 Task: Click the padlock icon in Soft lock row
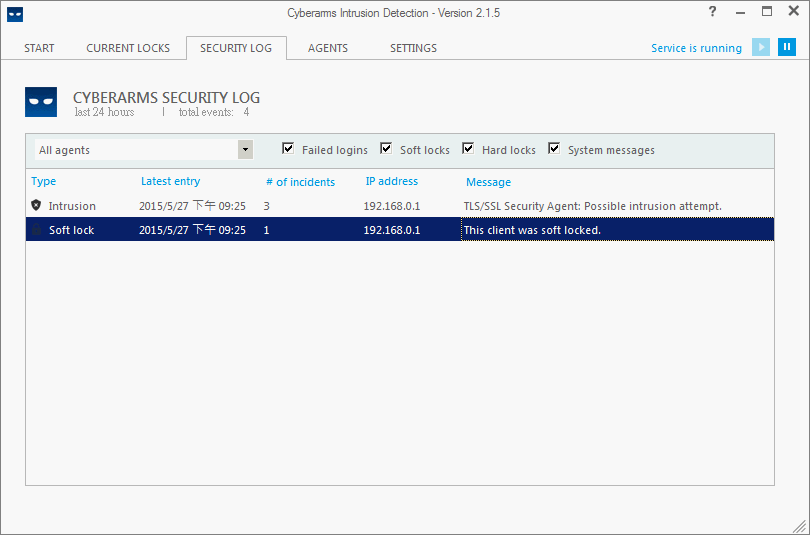pos(36,230)
